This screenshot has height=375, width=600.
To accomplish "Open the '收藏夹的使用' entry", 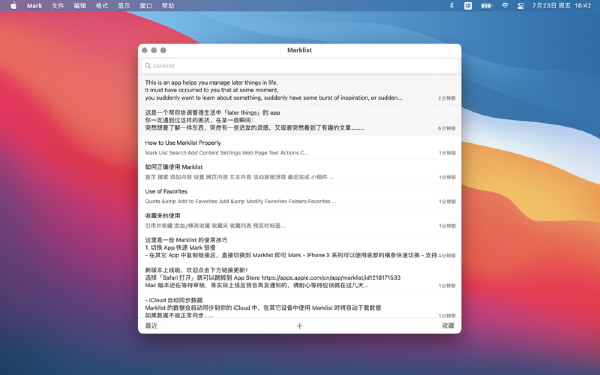I will point(300,220).
